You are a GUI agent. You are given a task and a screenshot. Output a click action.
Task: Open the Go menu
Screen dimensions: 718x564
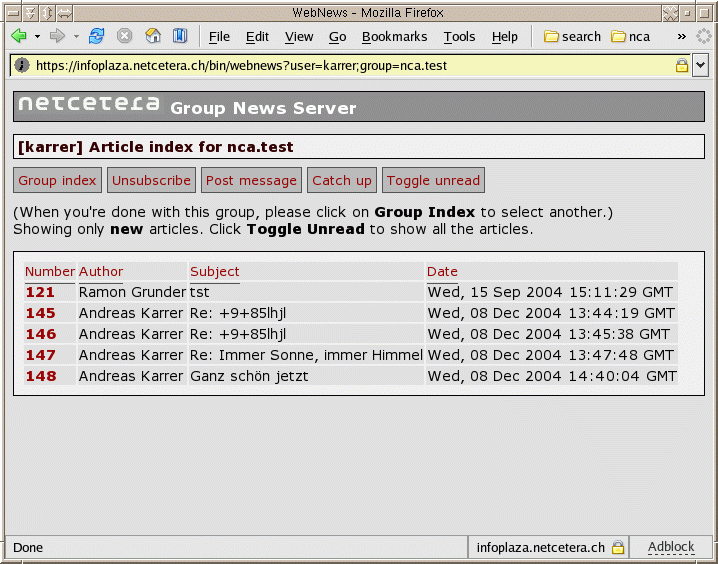pos(337,37)
